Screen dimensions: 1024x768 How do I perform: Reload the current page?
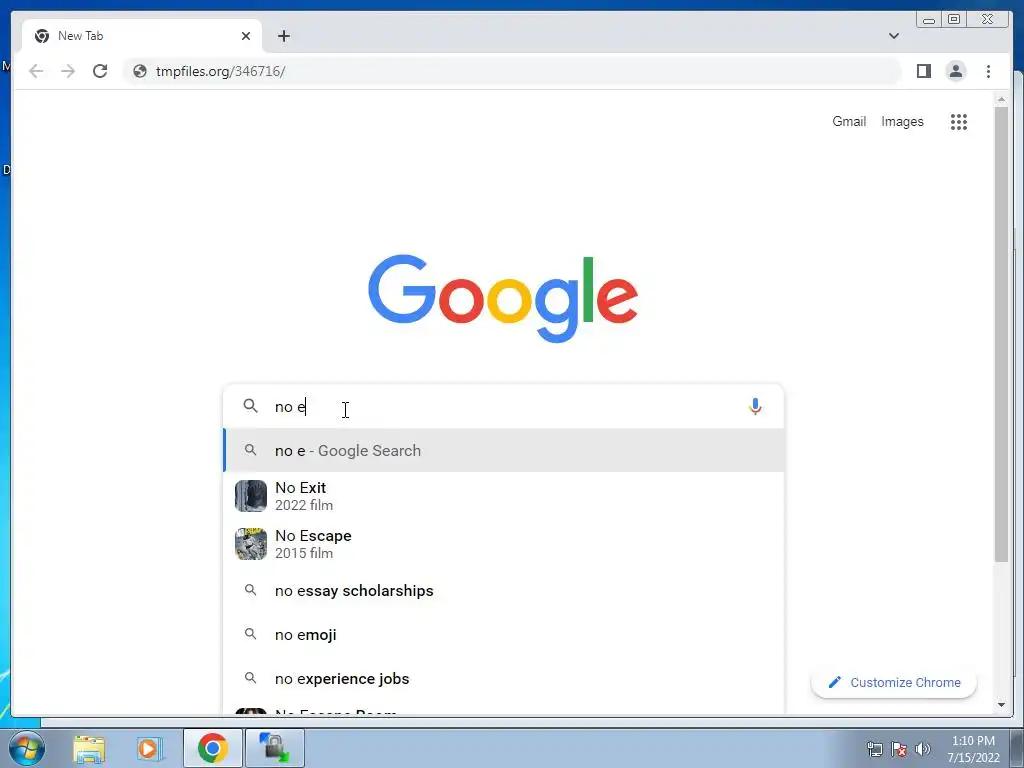[x=100, y=71]
